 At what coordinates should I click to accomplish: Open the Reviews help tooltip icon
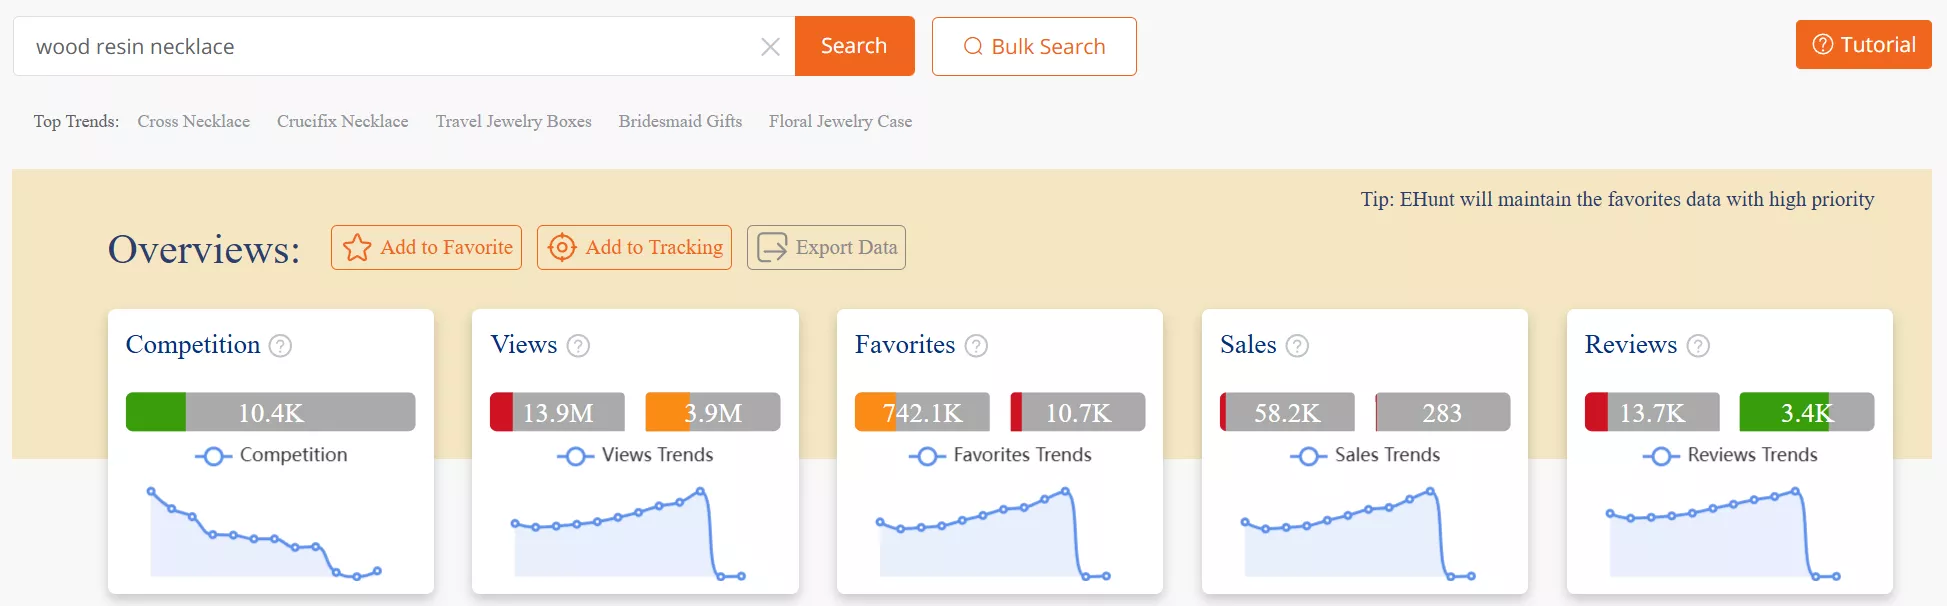coord(1698,346)
